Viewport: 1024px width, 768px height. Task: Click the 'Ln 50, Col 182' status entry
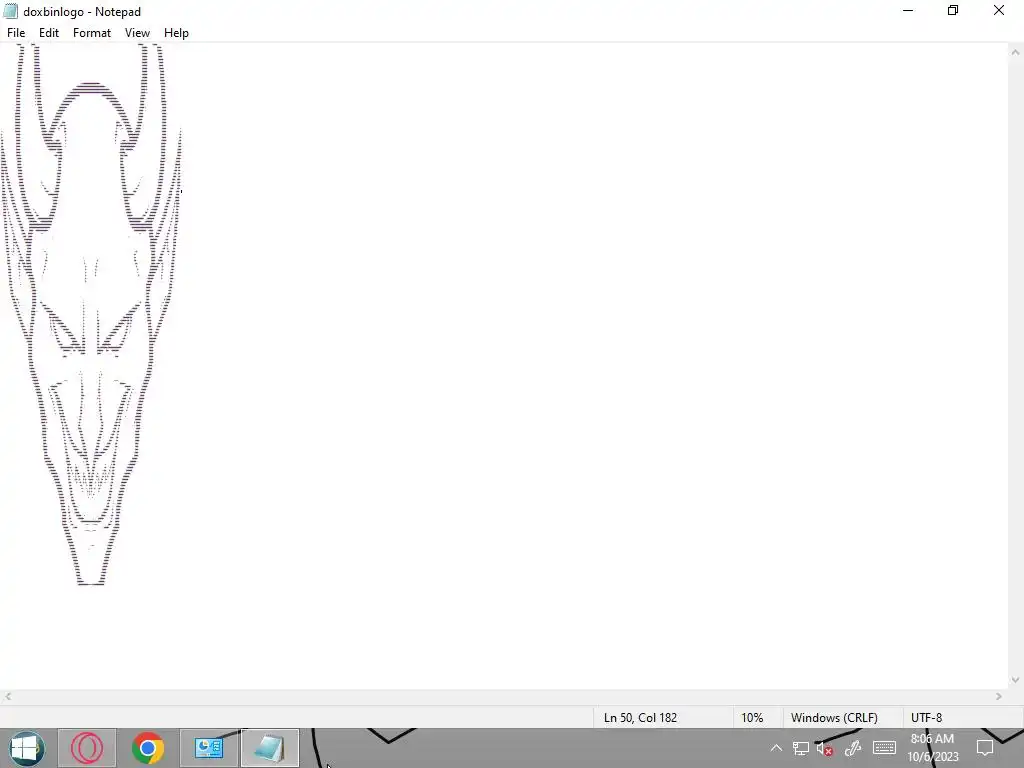[x=640, y=718]
